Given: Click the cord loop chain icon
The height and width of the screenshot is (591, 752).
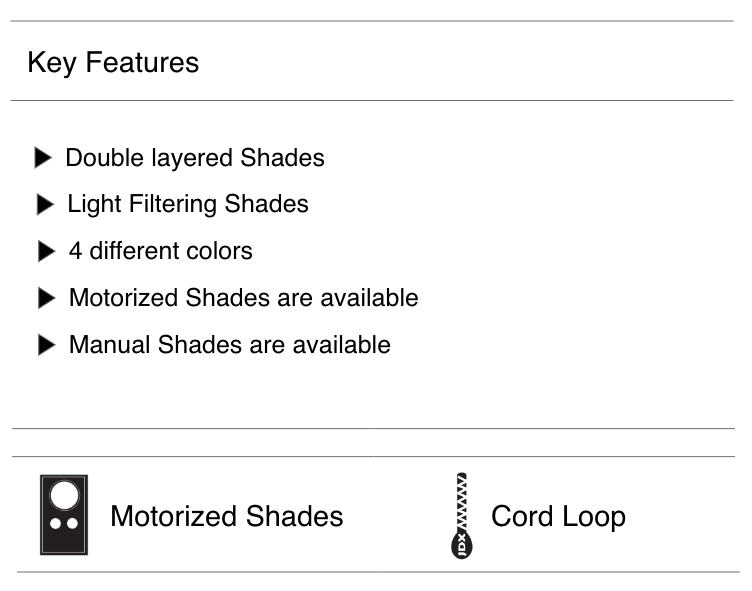Looking at the screenshot, I should [x=462, y=514].
